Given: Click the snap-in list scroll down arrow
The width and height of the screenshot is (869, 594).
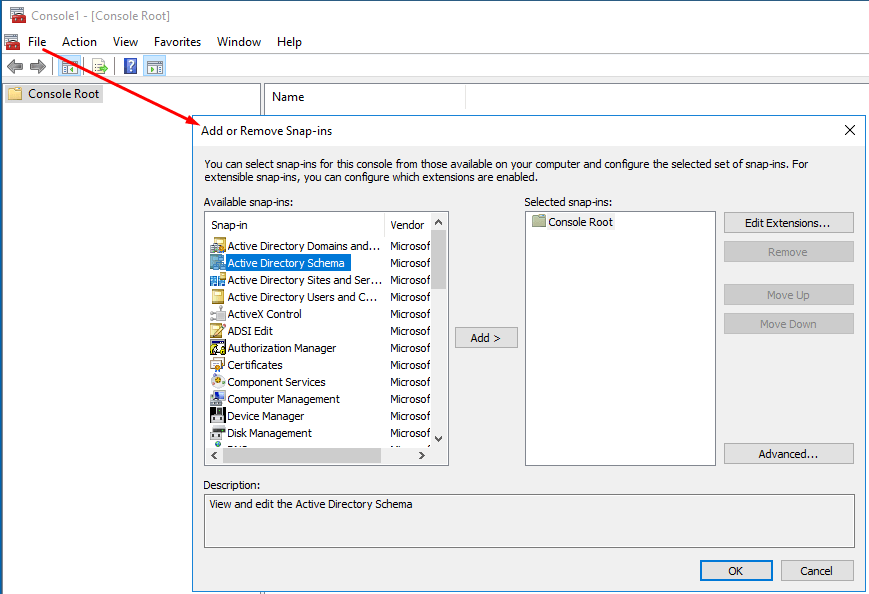Looking at the screenshot, I should click(x=438, y=438).
